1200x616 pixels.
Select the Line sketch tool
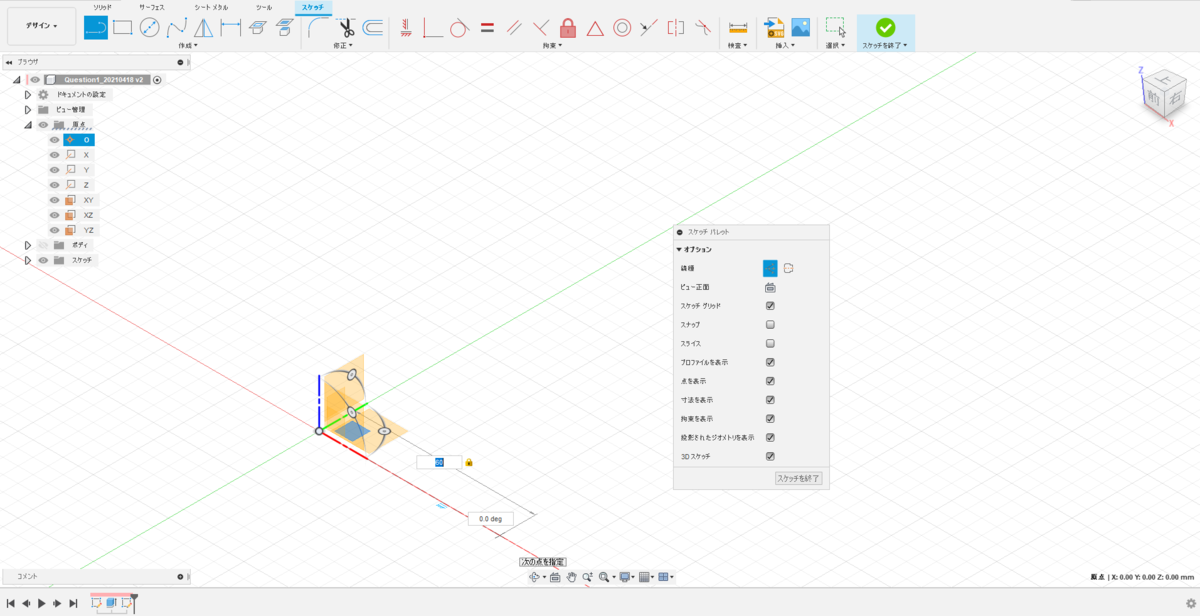click(96, 27)
